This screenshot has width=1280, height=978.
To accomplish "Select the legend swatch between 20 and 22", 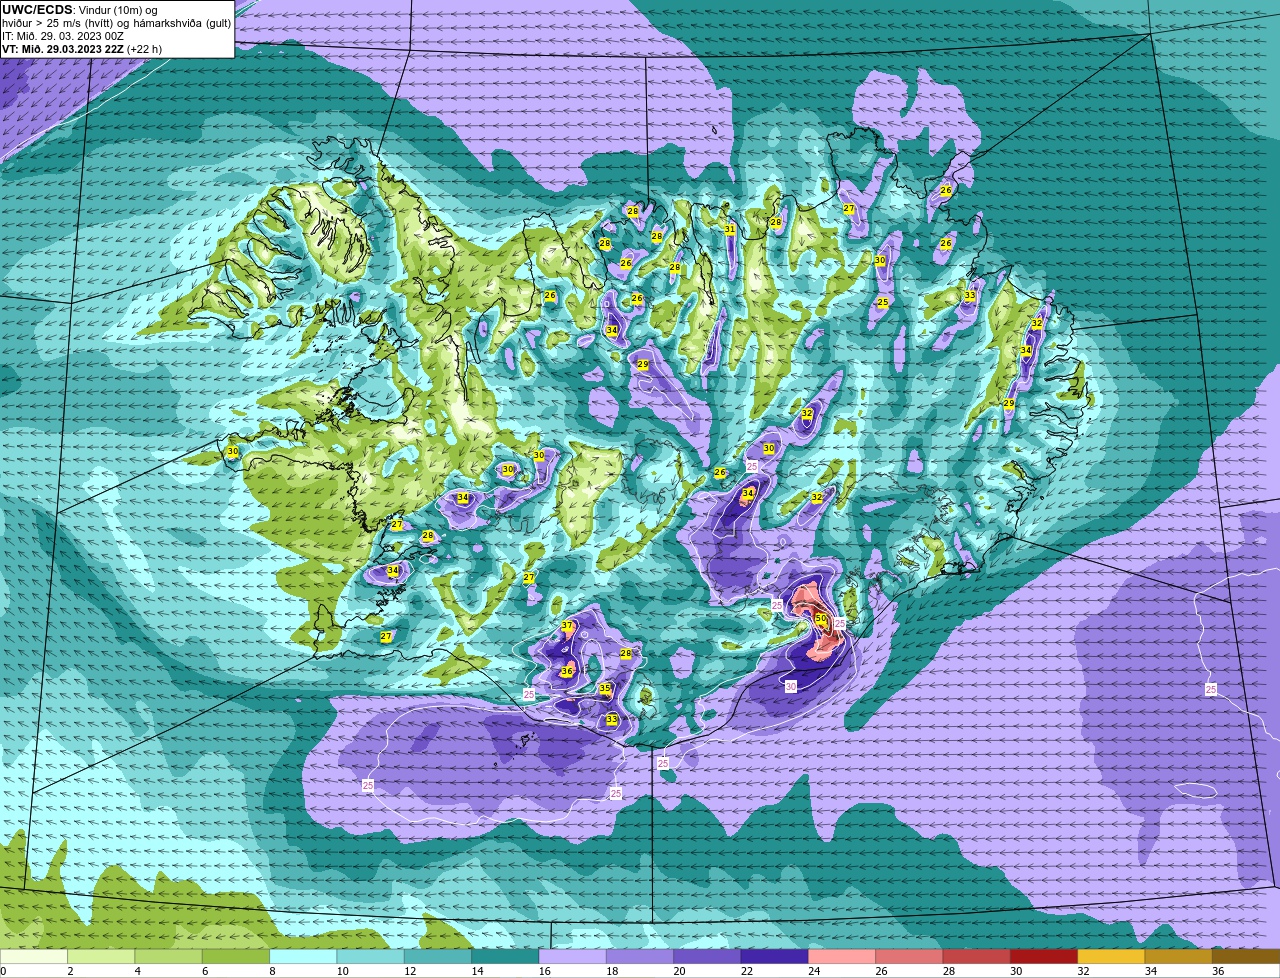I will pyautogui.click(x=707, y=957).
